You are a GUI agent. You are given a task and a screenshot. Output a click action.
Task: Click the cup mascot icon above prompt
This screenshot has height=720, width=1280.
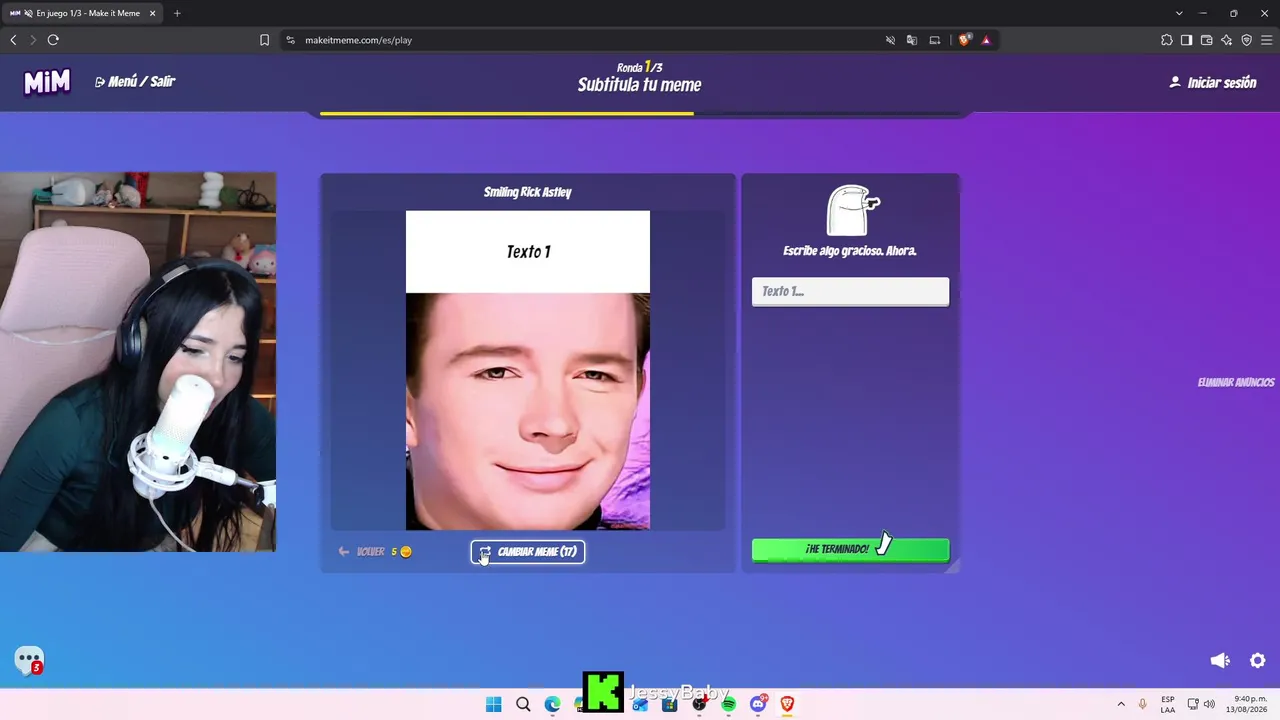click(x=853, y=210)
